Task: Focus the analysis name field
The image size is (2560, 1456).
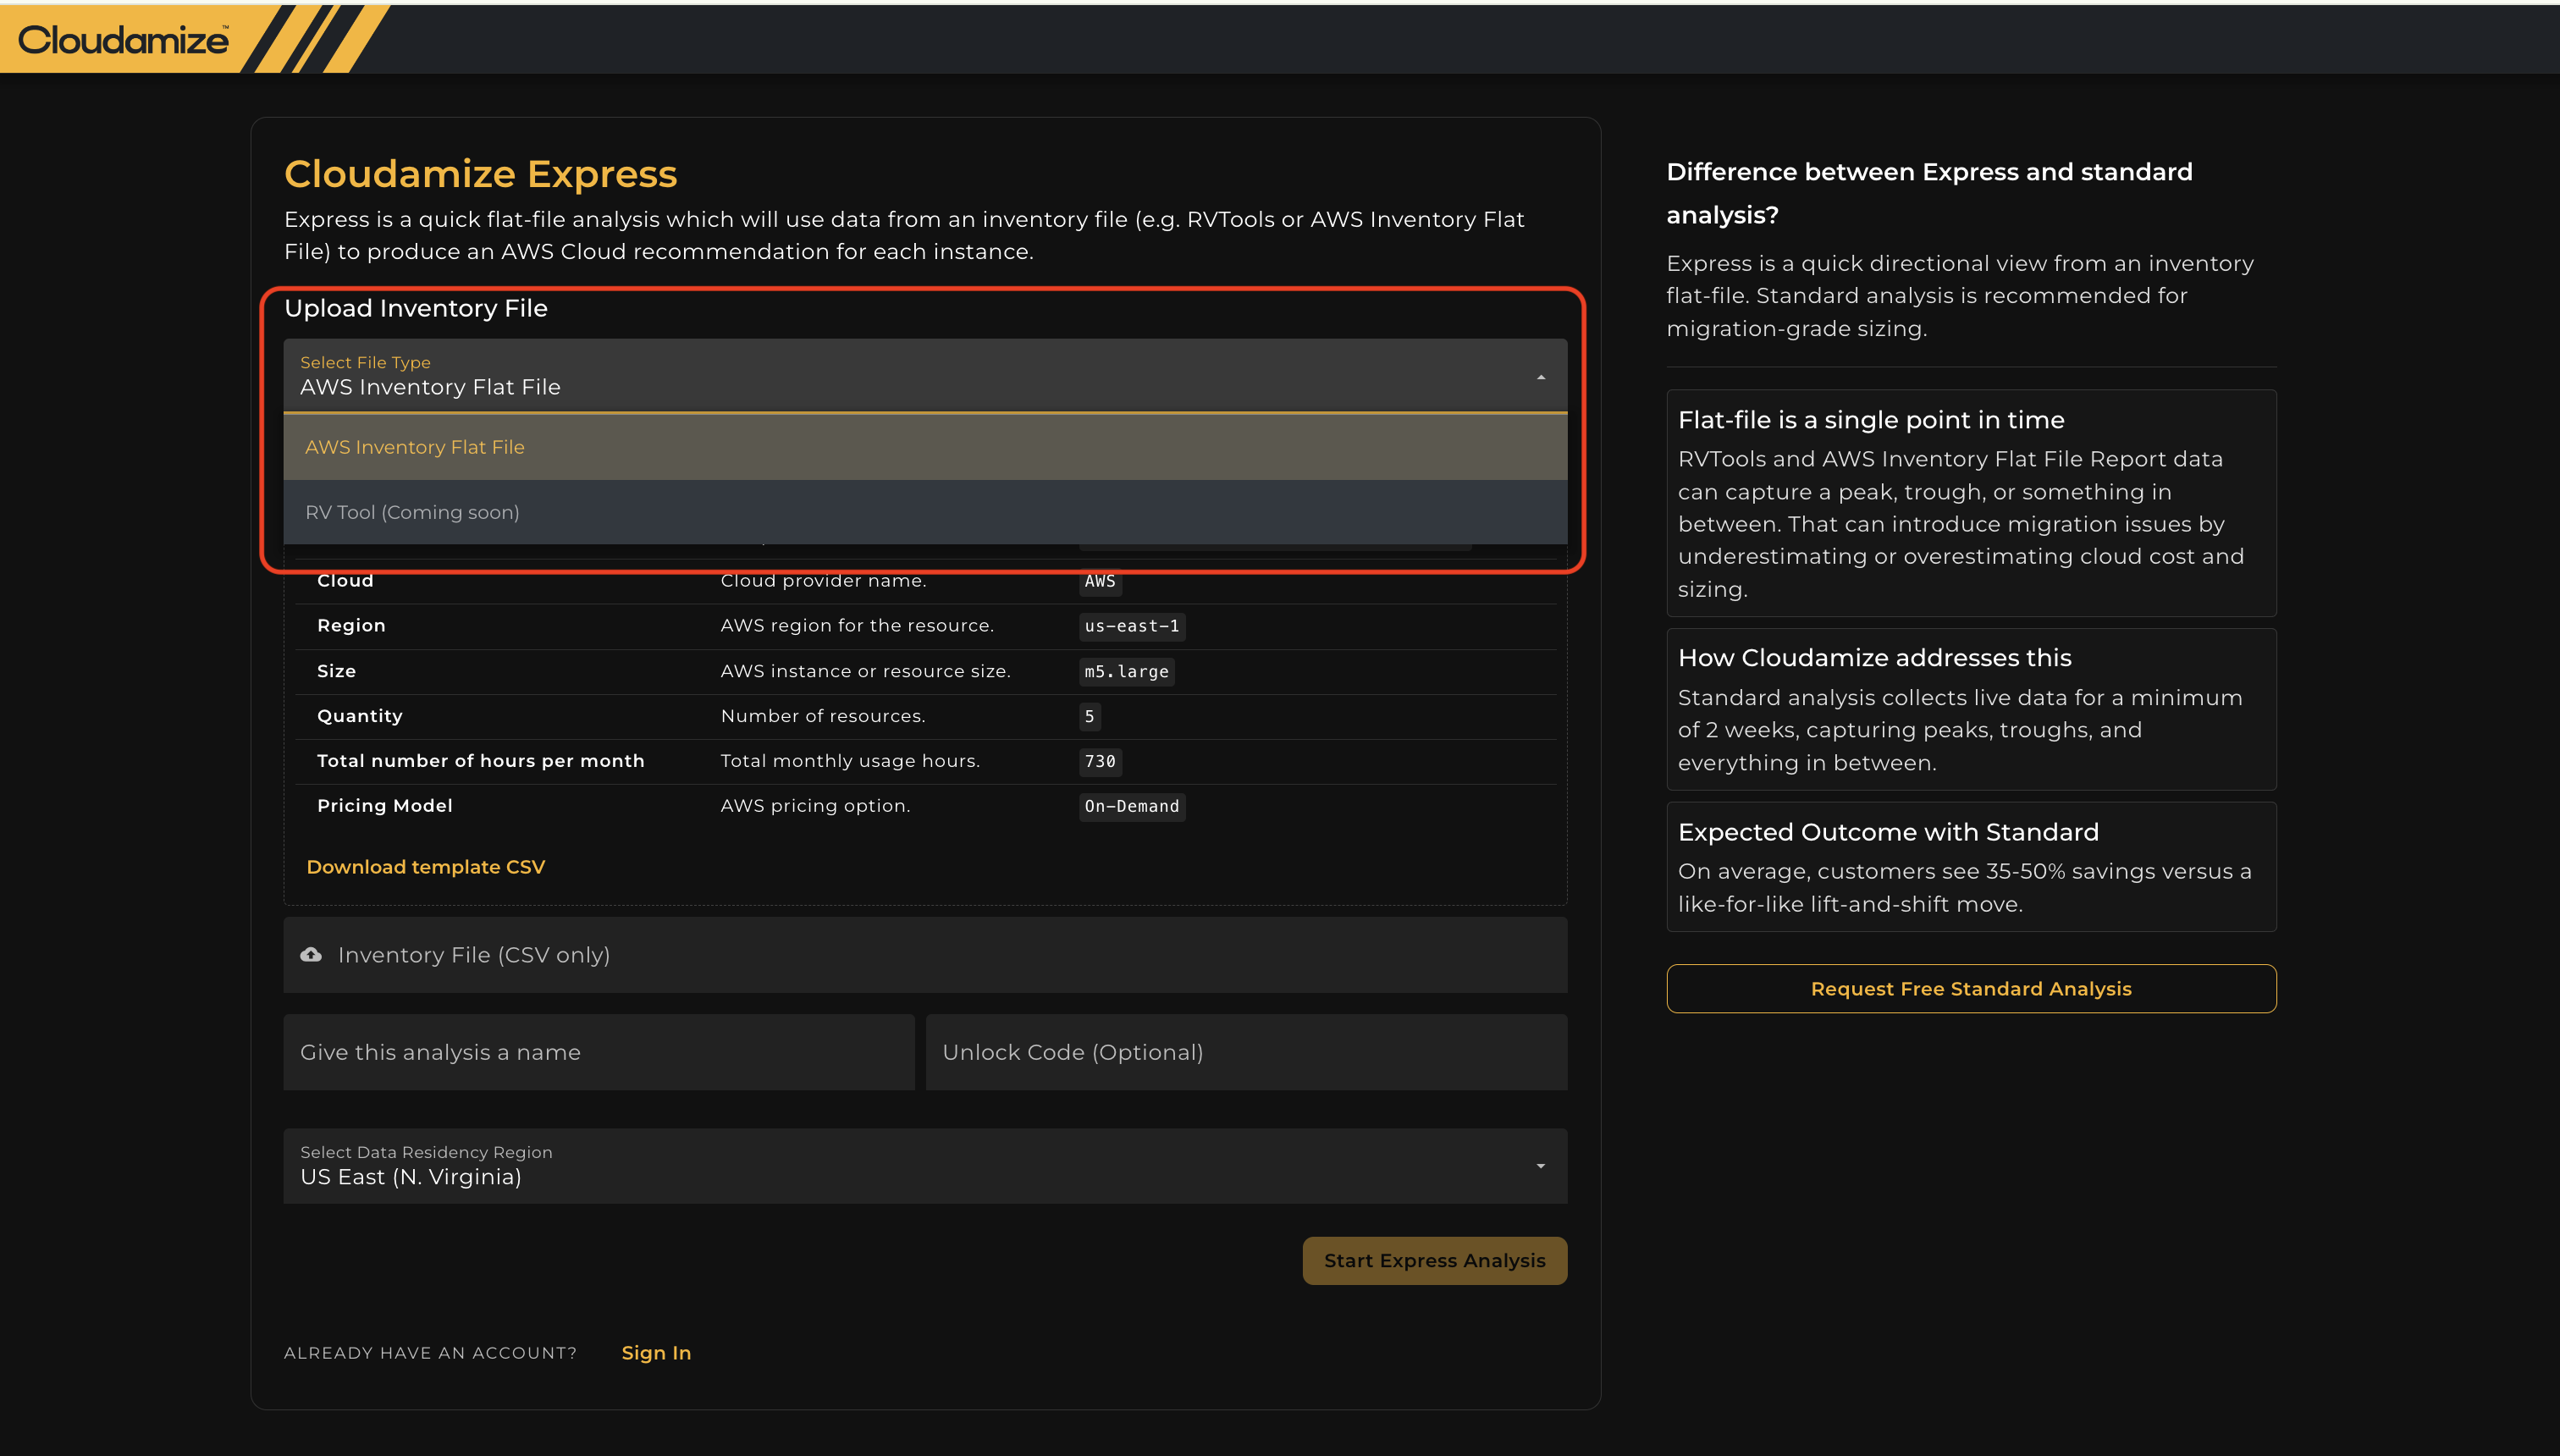Action: (x=599, y=1052)
